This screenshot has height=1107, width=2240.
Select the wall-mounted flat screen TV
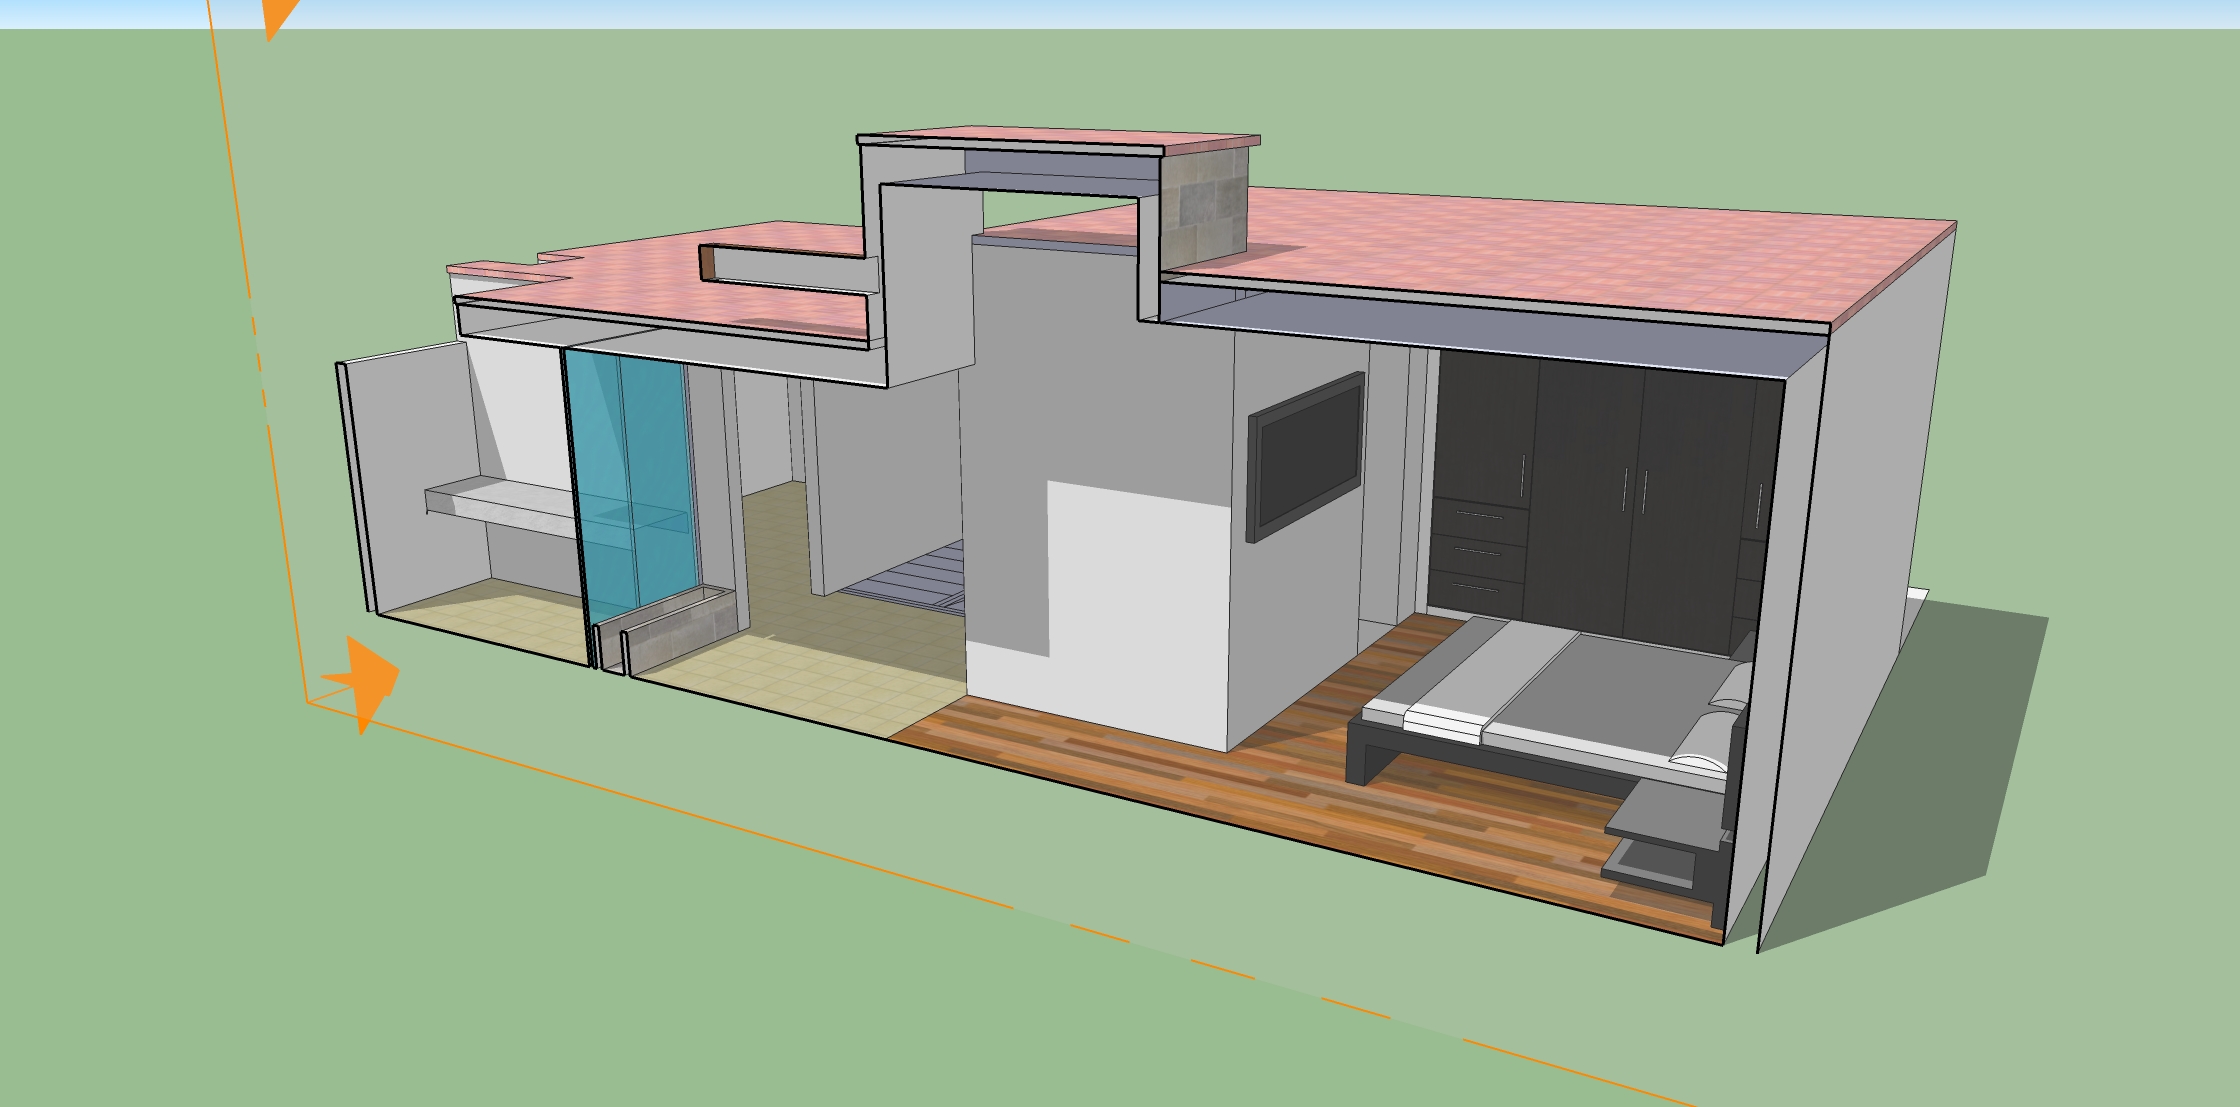1306,456
